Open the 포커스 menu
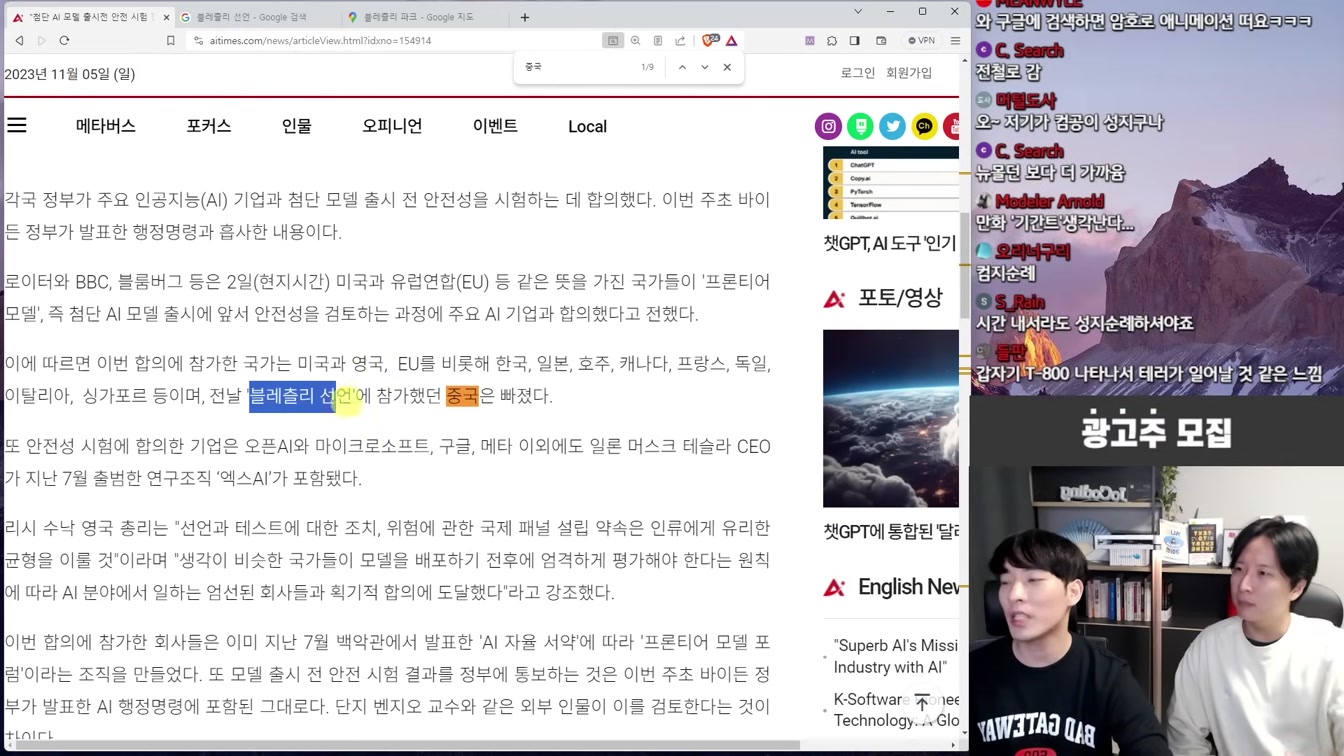Image resolution: width=1344 pixels, height=756 pixels. tap(209, 126)
